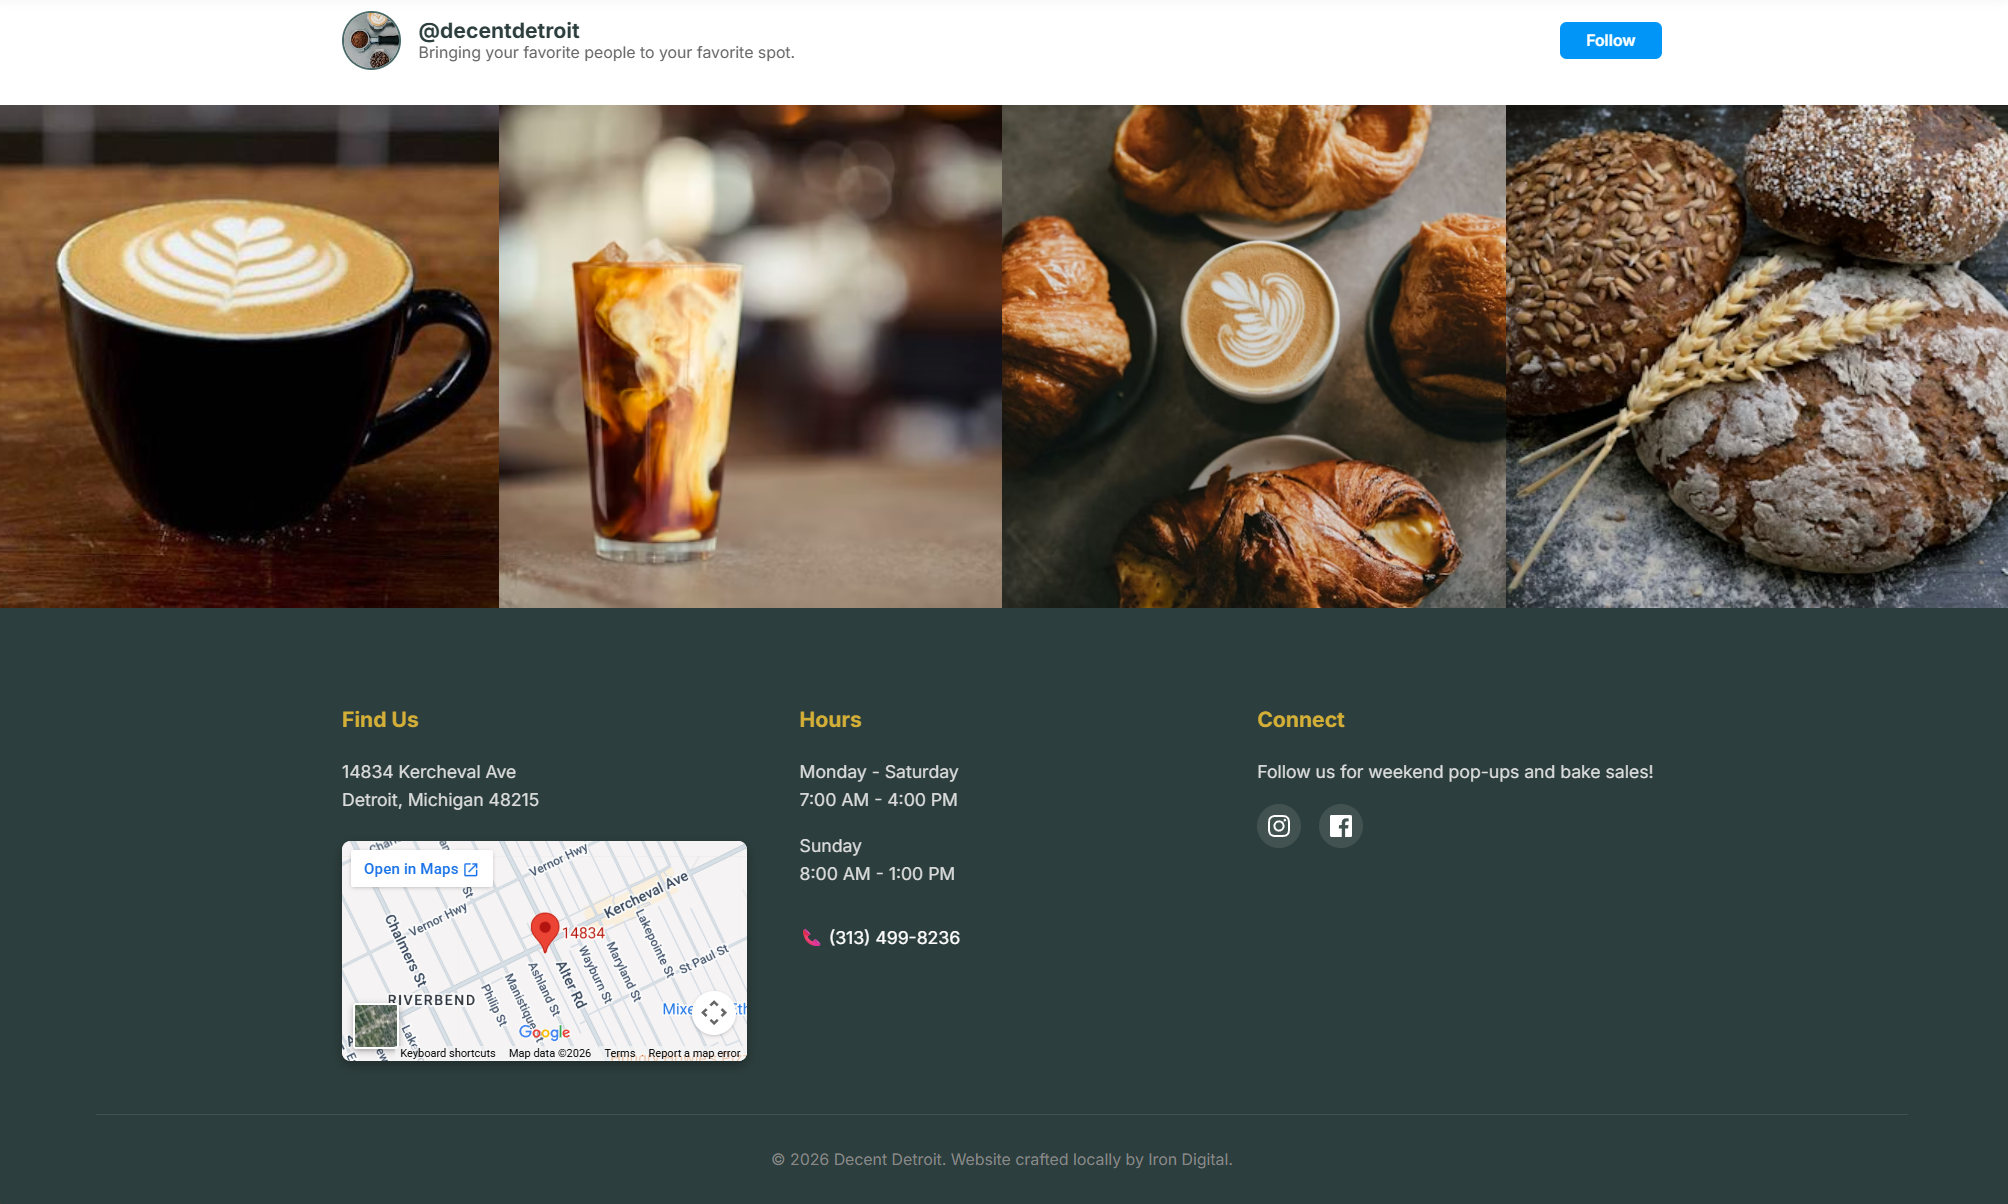Viewport: 2008px width, 1204px height.
Task: Call the (313) 499-8236 phone link
Action: pos(893,937)
